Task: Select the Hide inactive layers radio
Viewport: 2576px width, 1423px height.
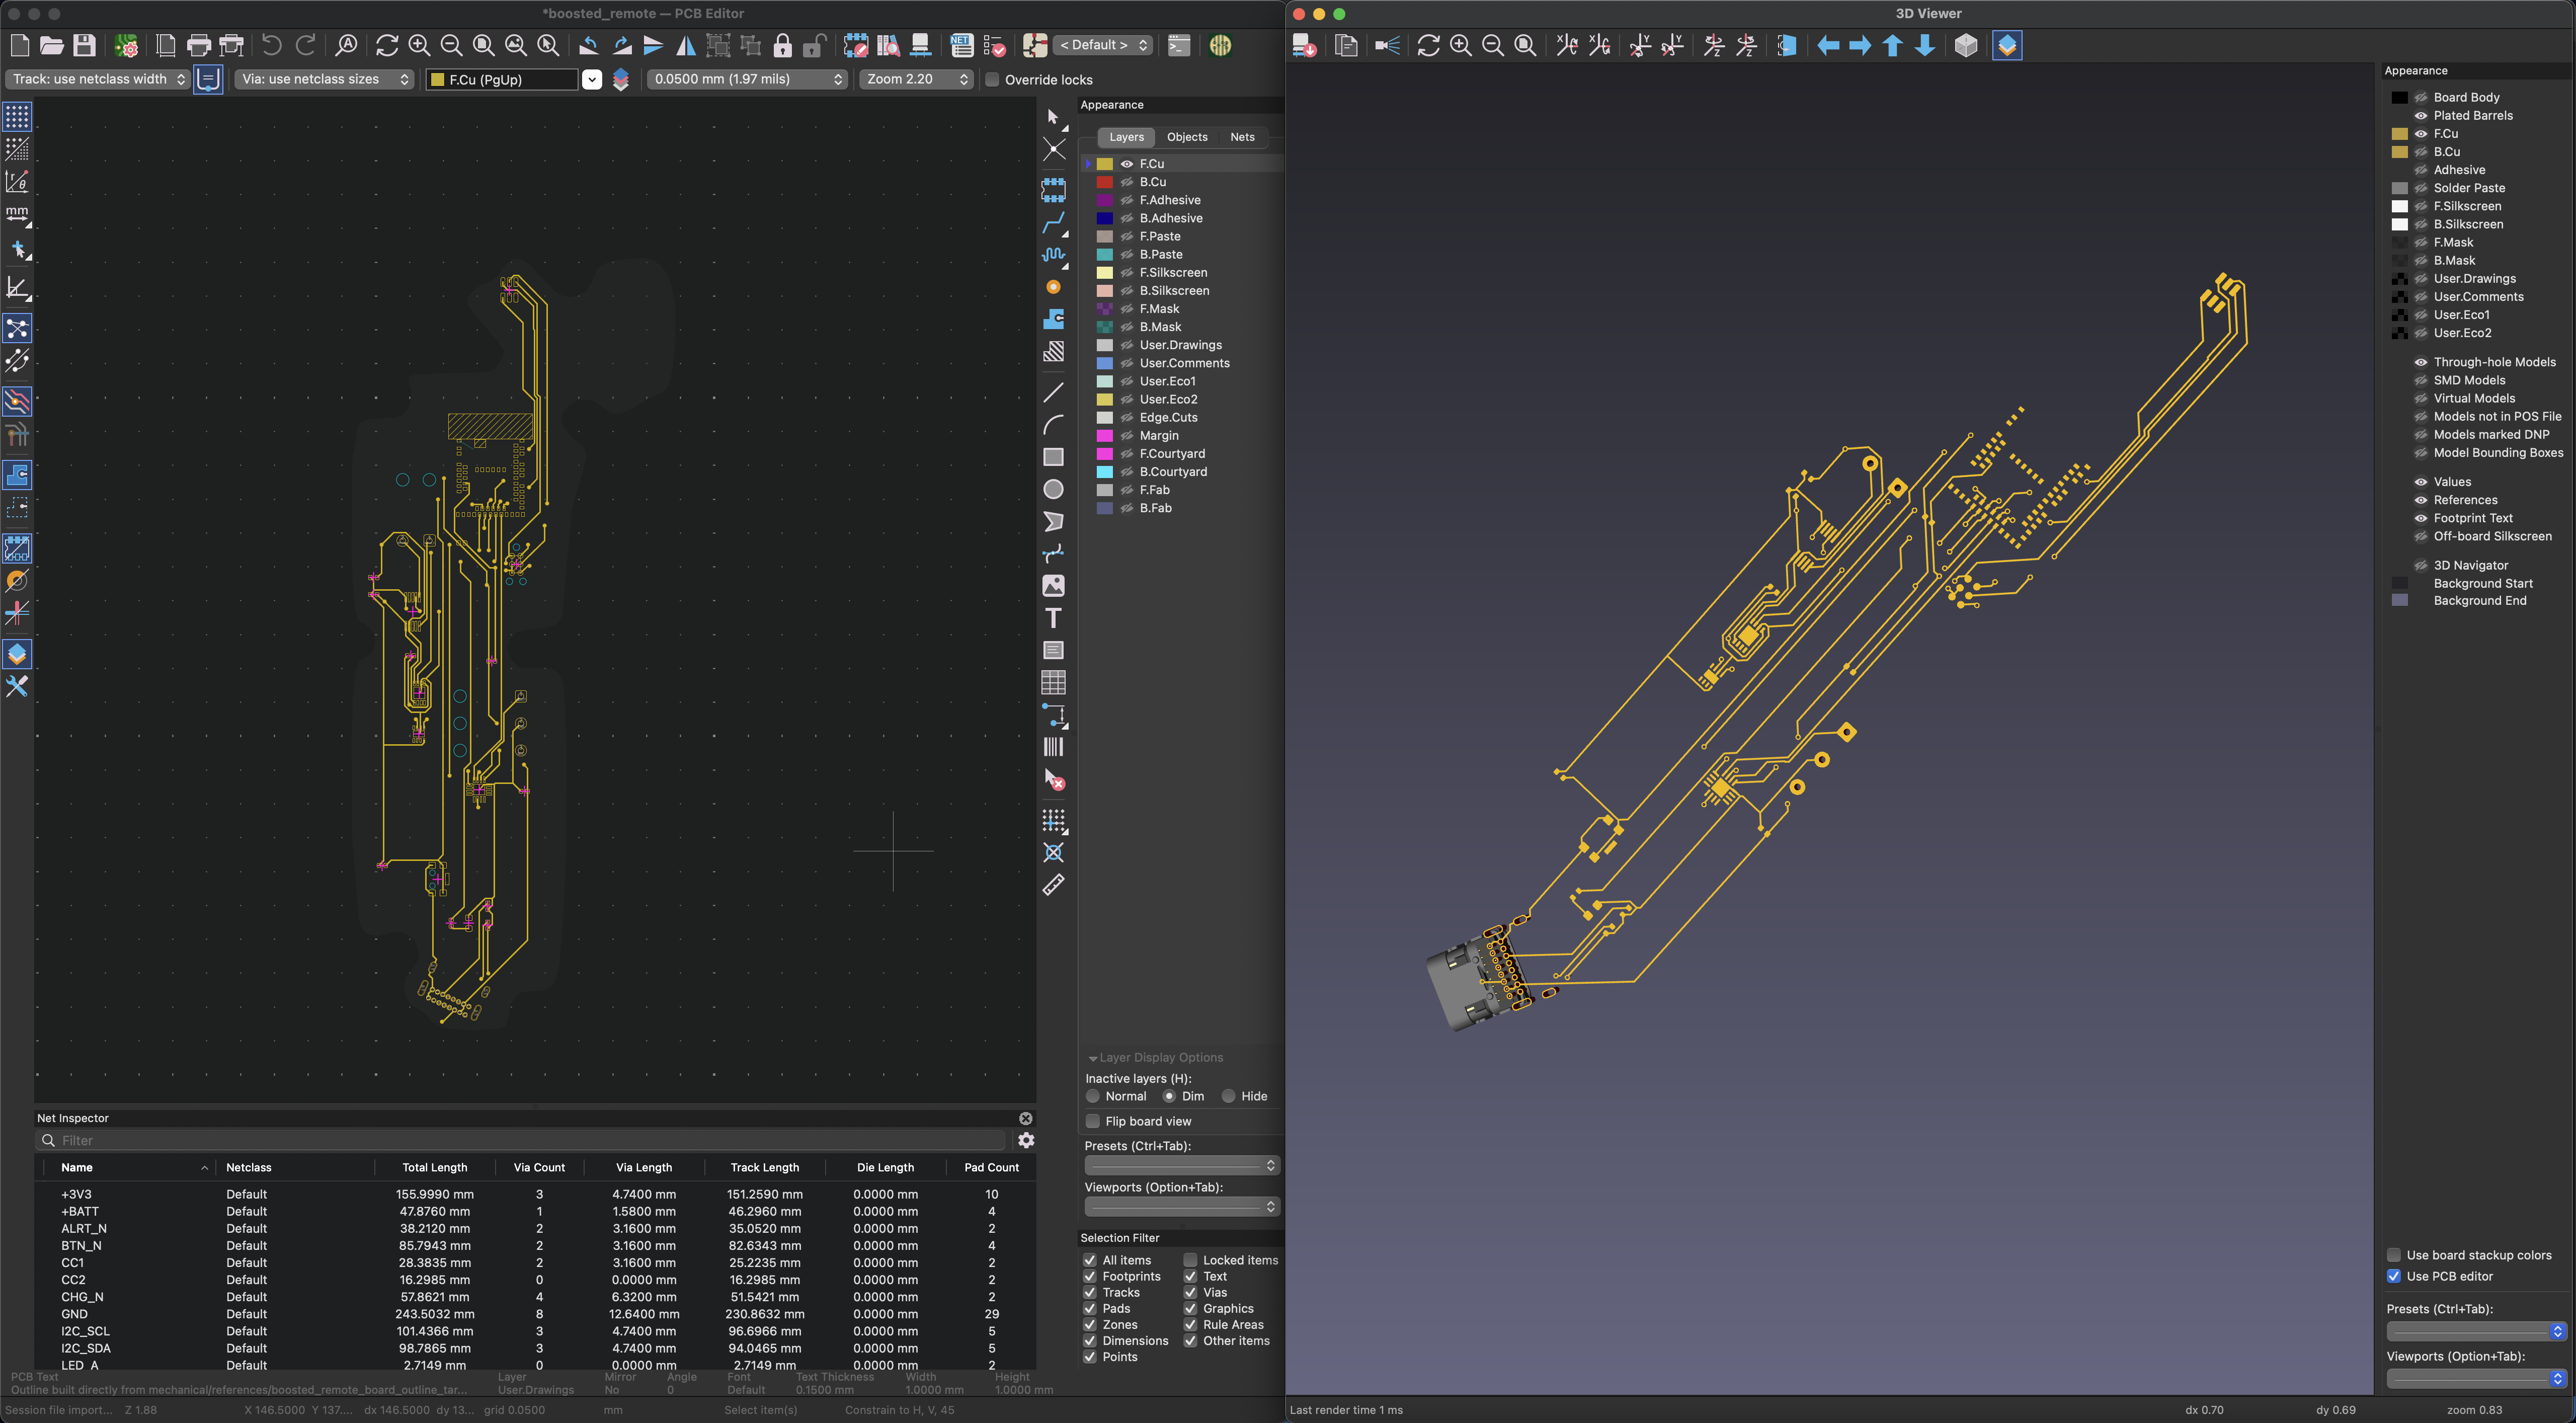Action: coord(1229,1096)
